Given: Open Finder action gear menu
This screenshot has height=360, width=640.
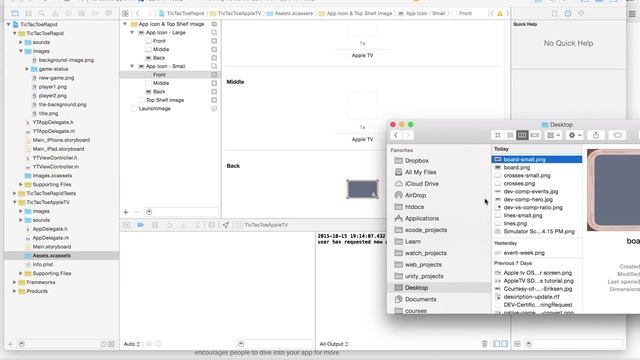Looking at the screenshot, I should pos(575,135).
